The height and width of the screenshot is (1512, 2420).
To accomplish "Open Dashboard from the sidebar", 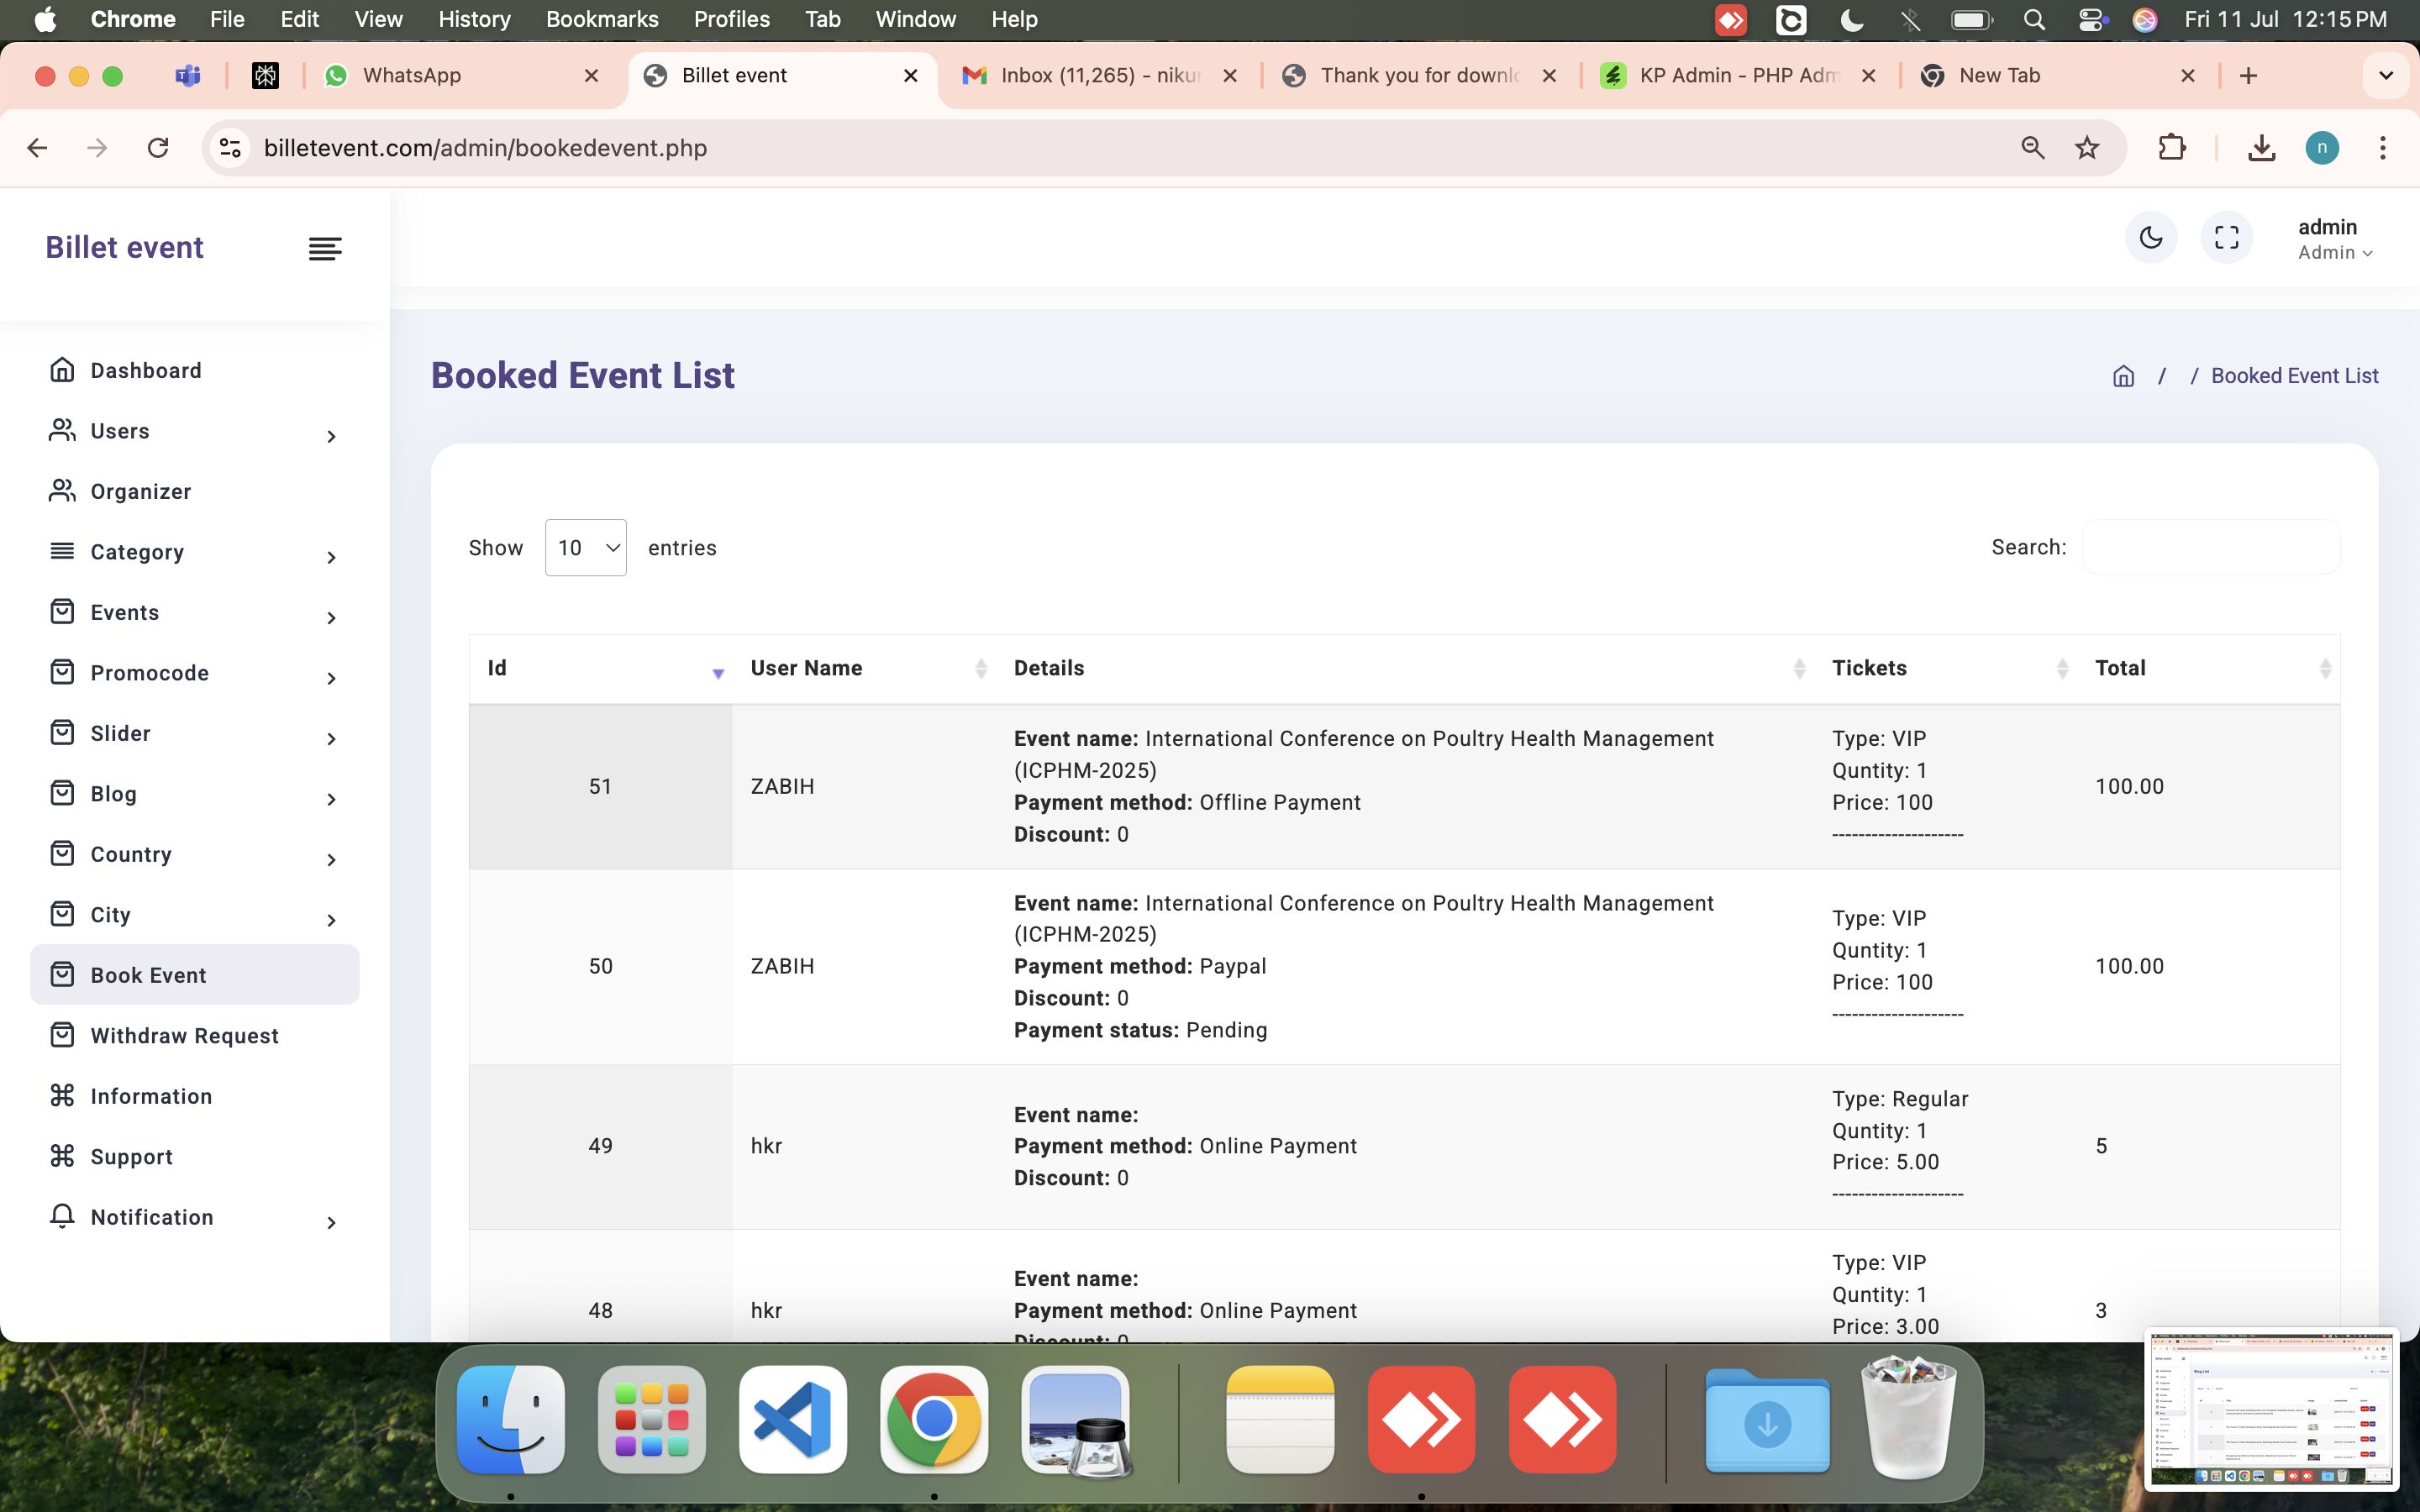I will coord(146,370).
